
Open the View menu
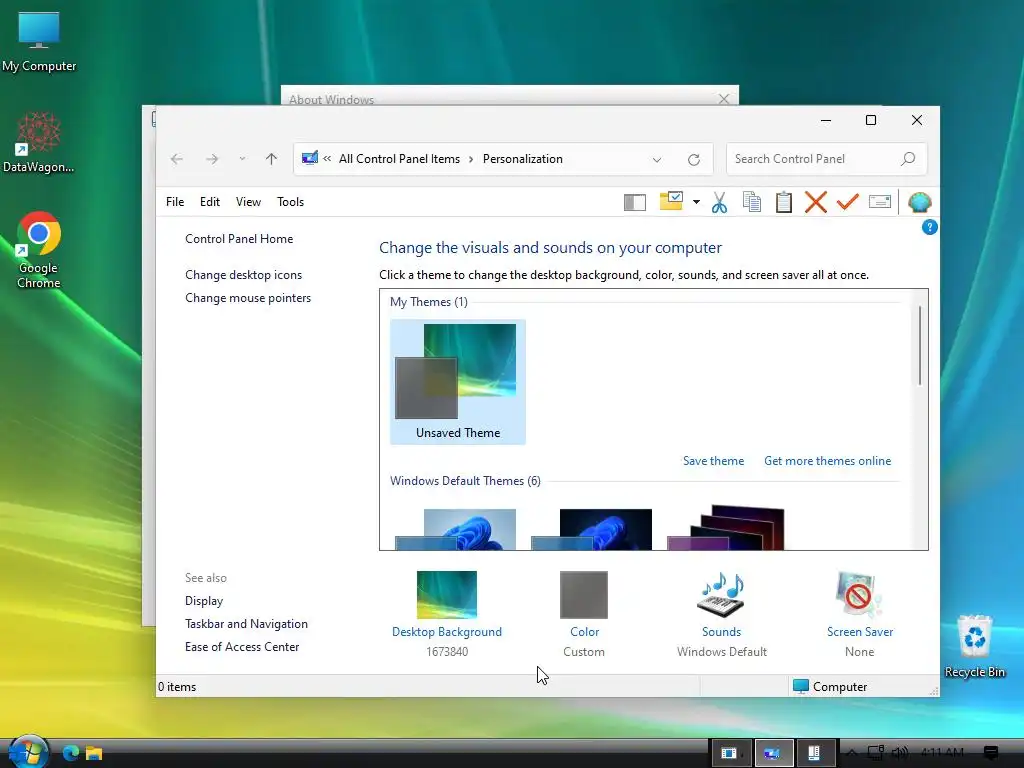pyautogui.click(x=248, y=202)
